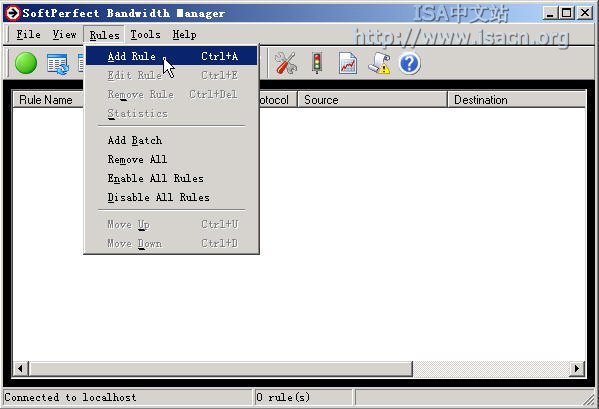
Task: Click the scroll with warning sign icon
Action: (x=379, y=63)
